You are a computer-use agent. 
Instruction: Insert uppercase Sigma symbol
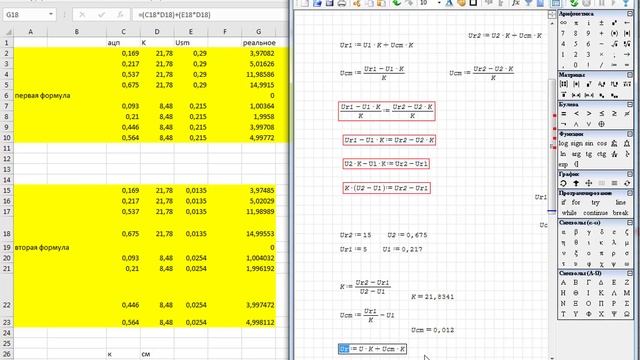pyautogui.click(x=627, y=304)
